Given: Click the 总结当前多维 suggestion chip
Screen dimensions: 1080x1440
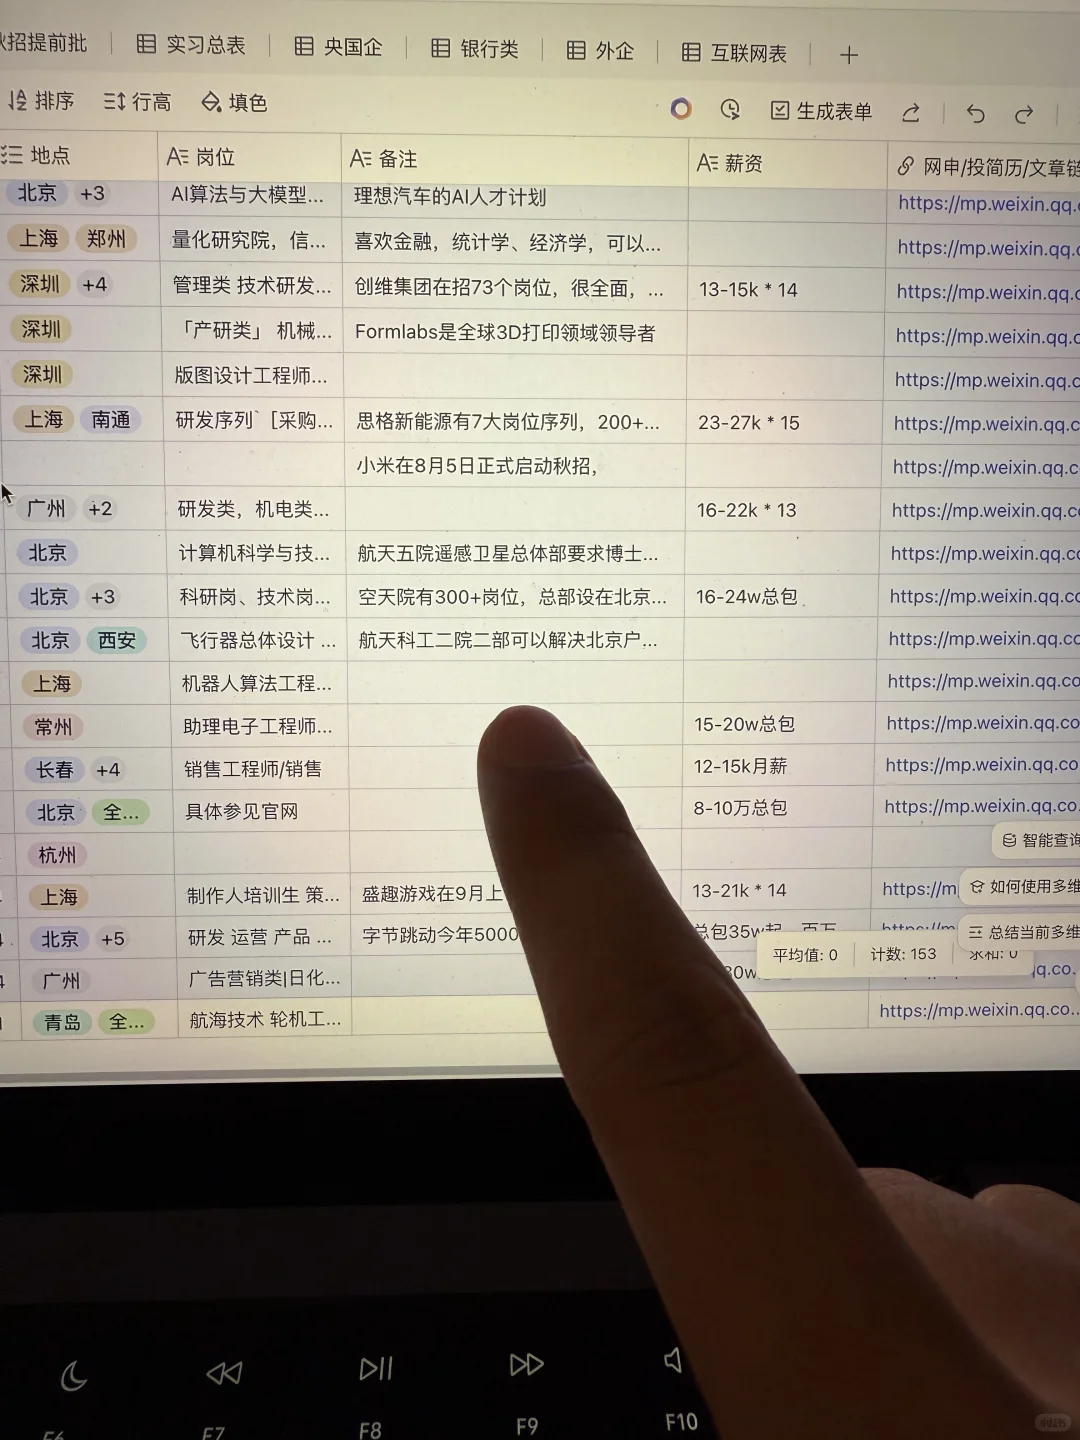Looking at the screenshot, I should click(x=1021, y=932).
